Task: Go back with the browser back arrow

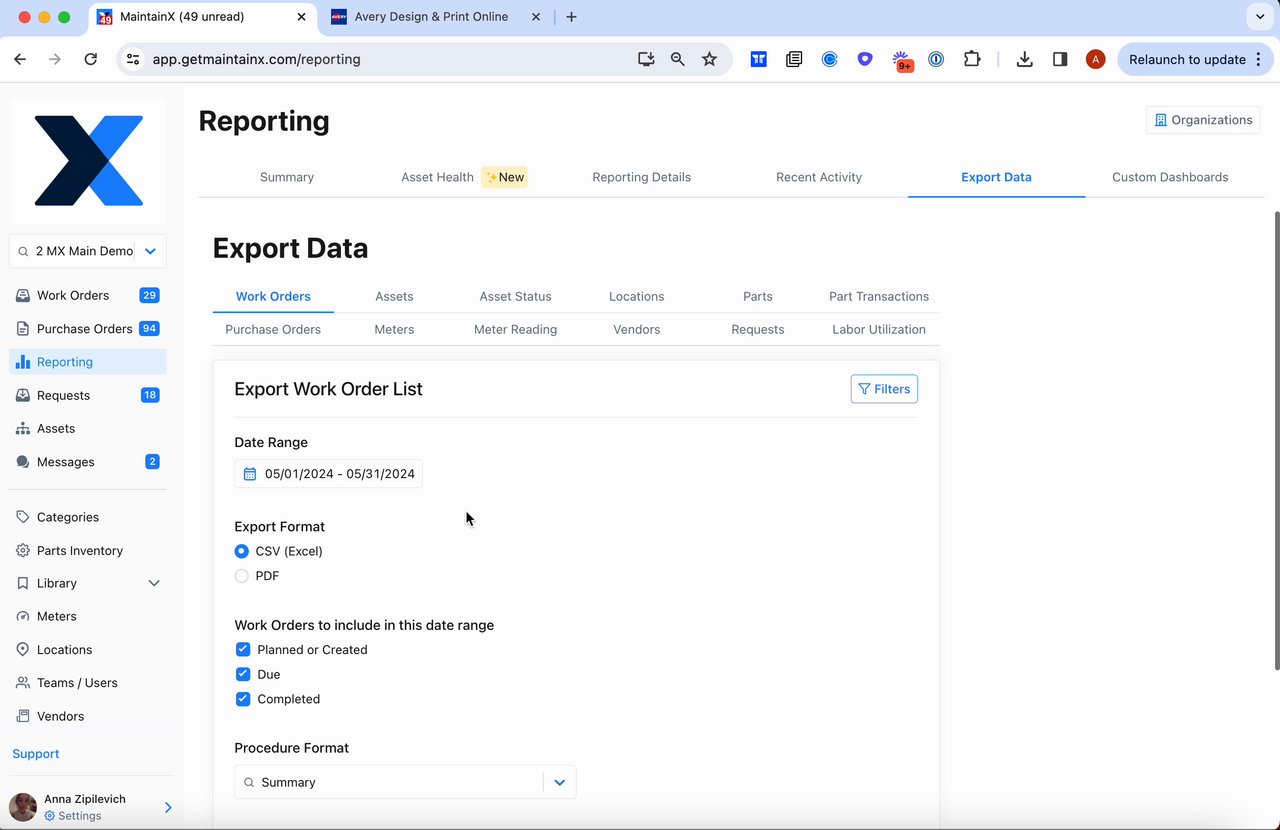Action: [x=20, y=59]
